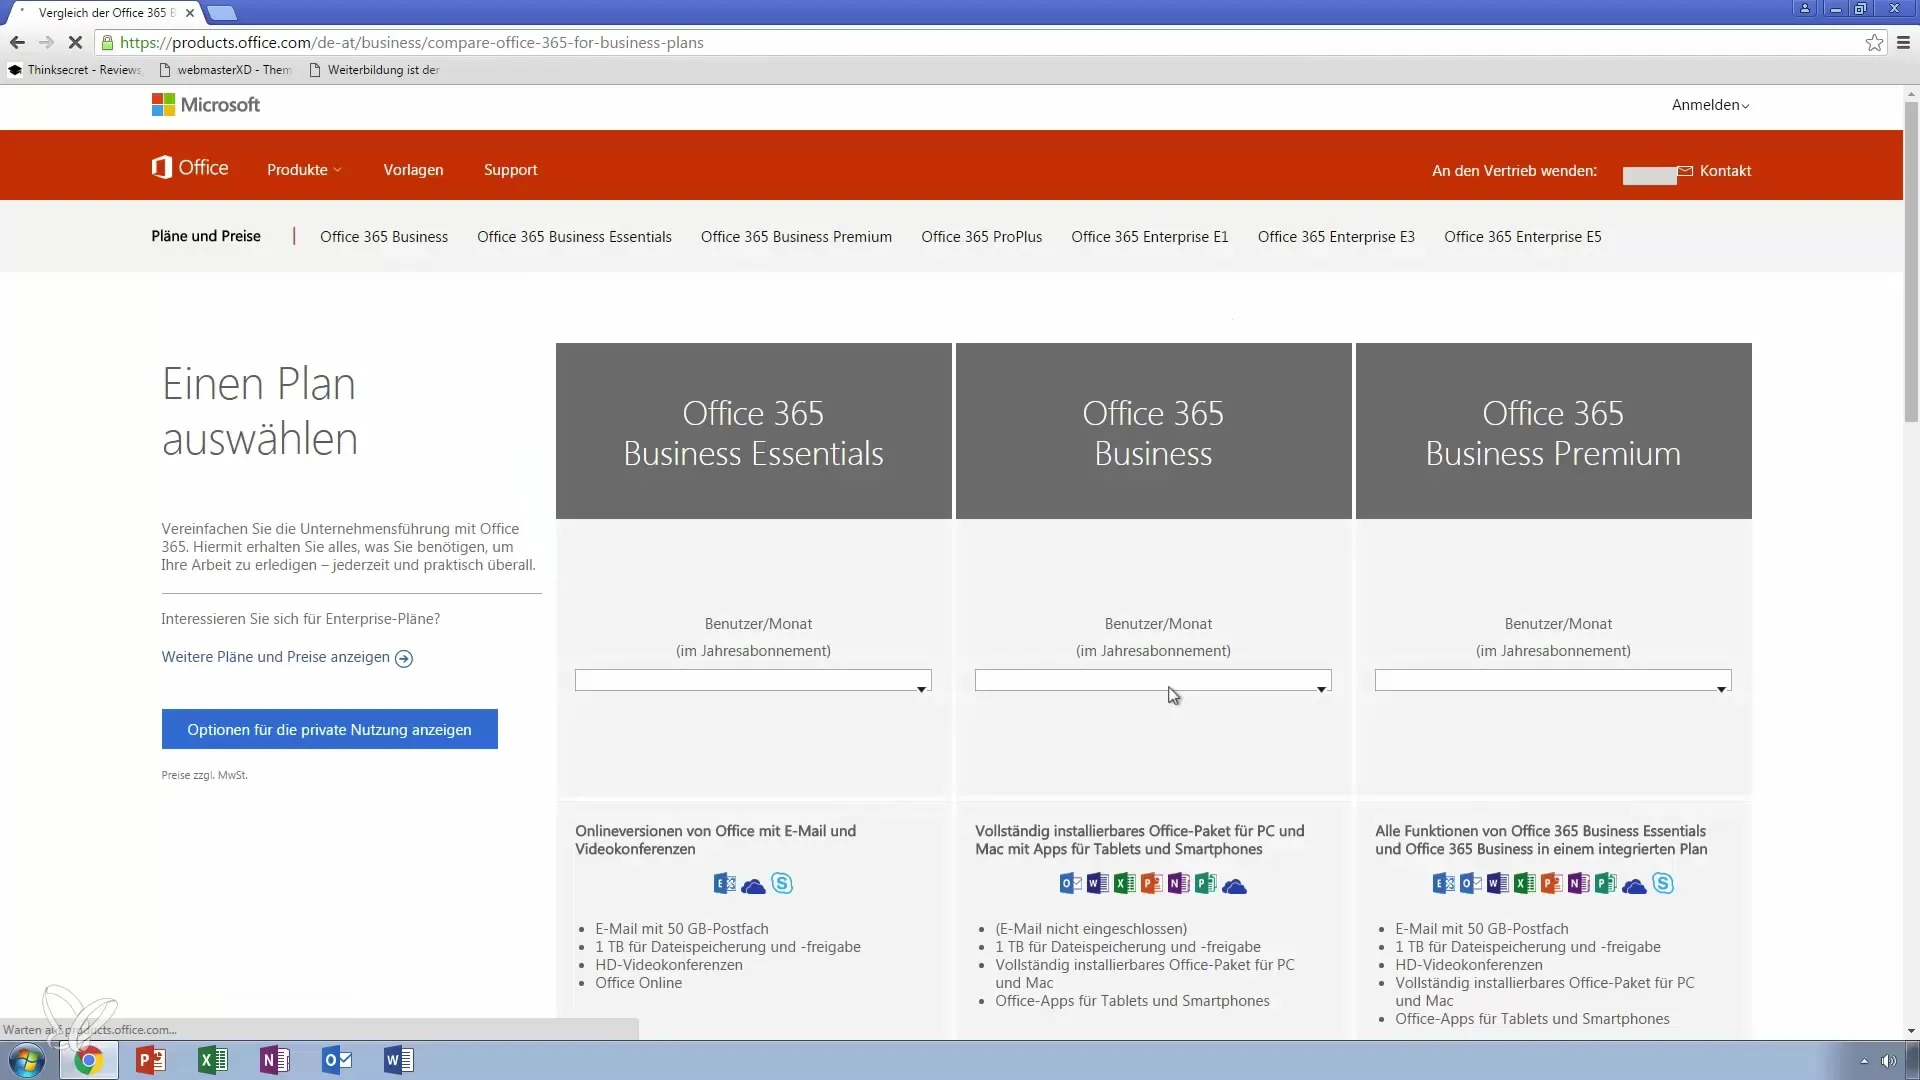This screenshot has width=1920, height=1080.
Task: Click Optionen für die private Nutzung anzeigen
Action: click(330, 730)
